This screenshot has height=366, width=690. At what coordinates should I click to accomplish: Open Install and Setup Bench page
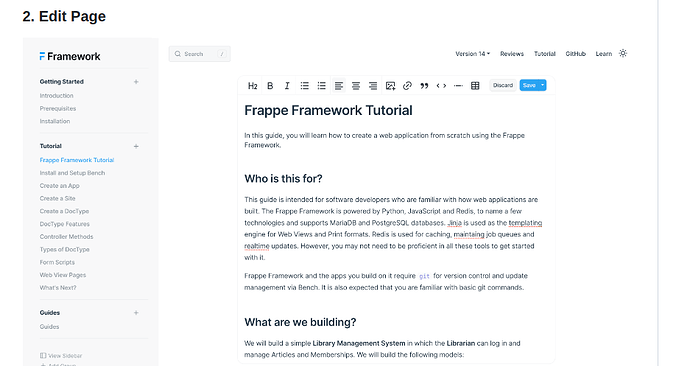click(x=72, y=173)
